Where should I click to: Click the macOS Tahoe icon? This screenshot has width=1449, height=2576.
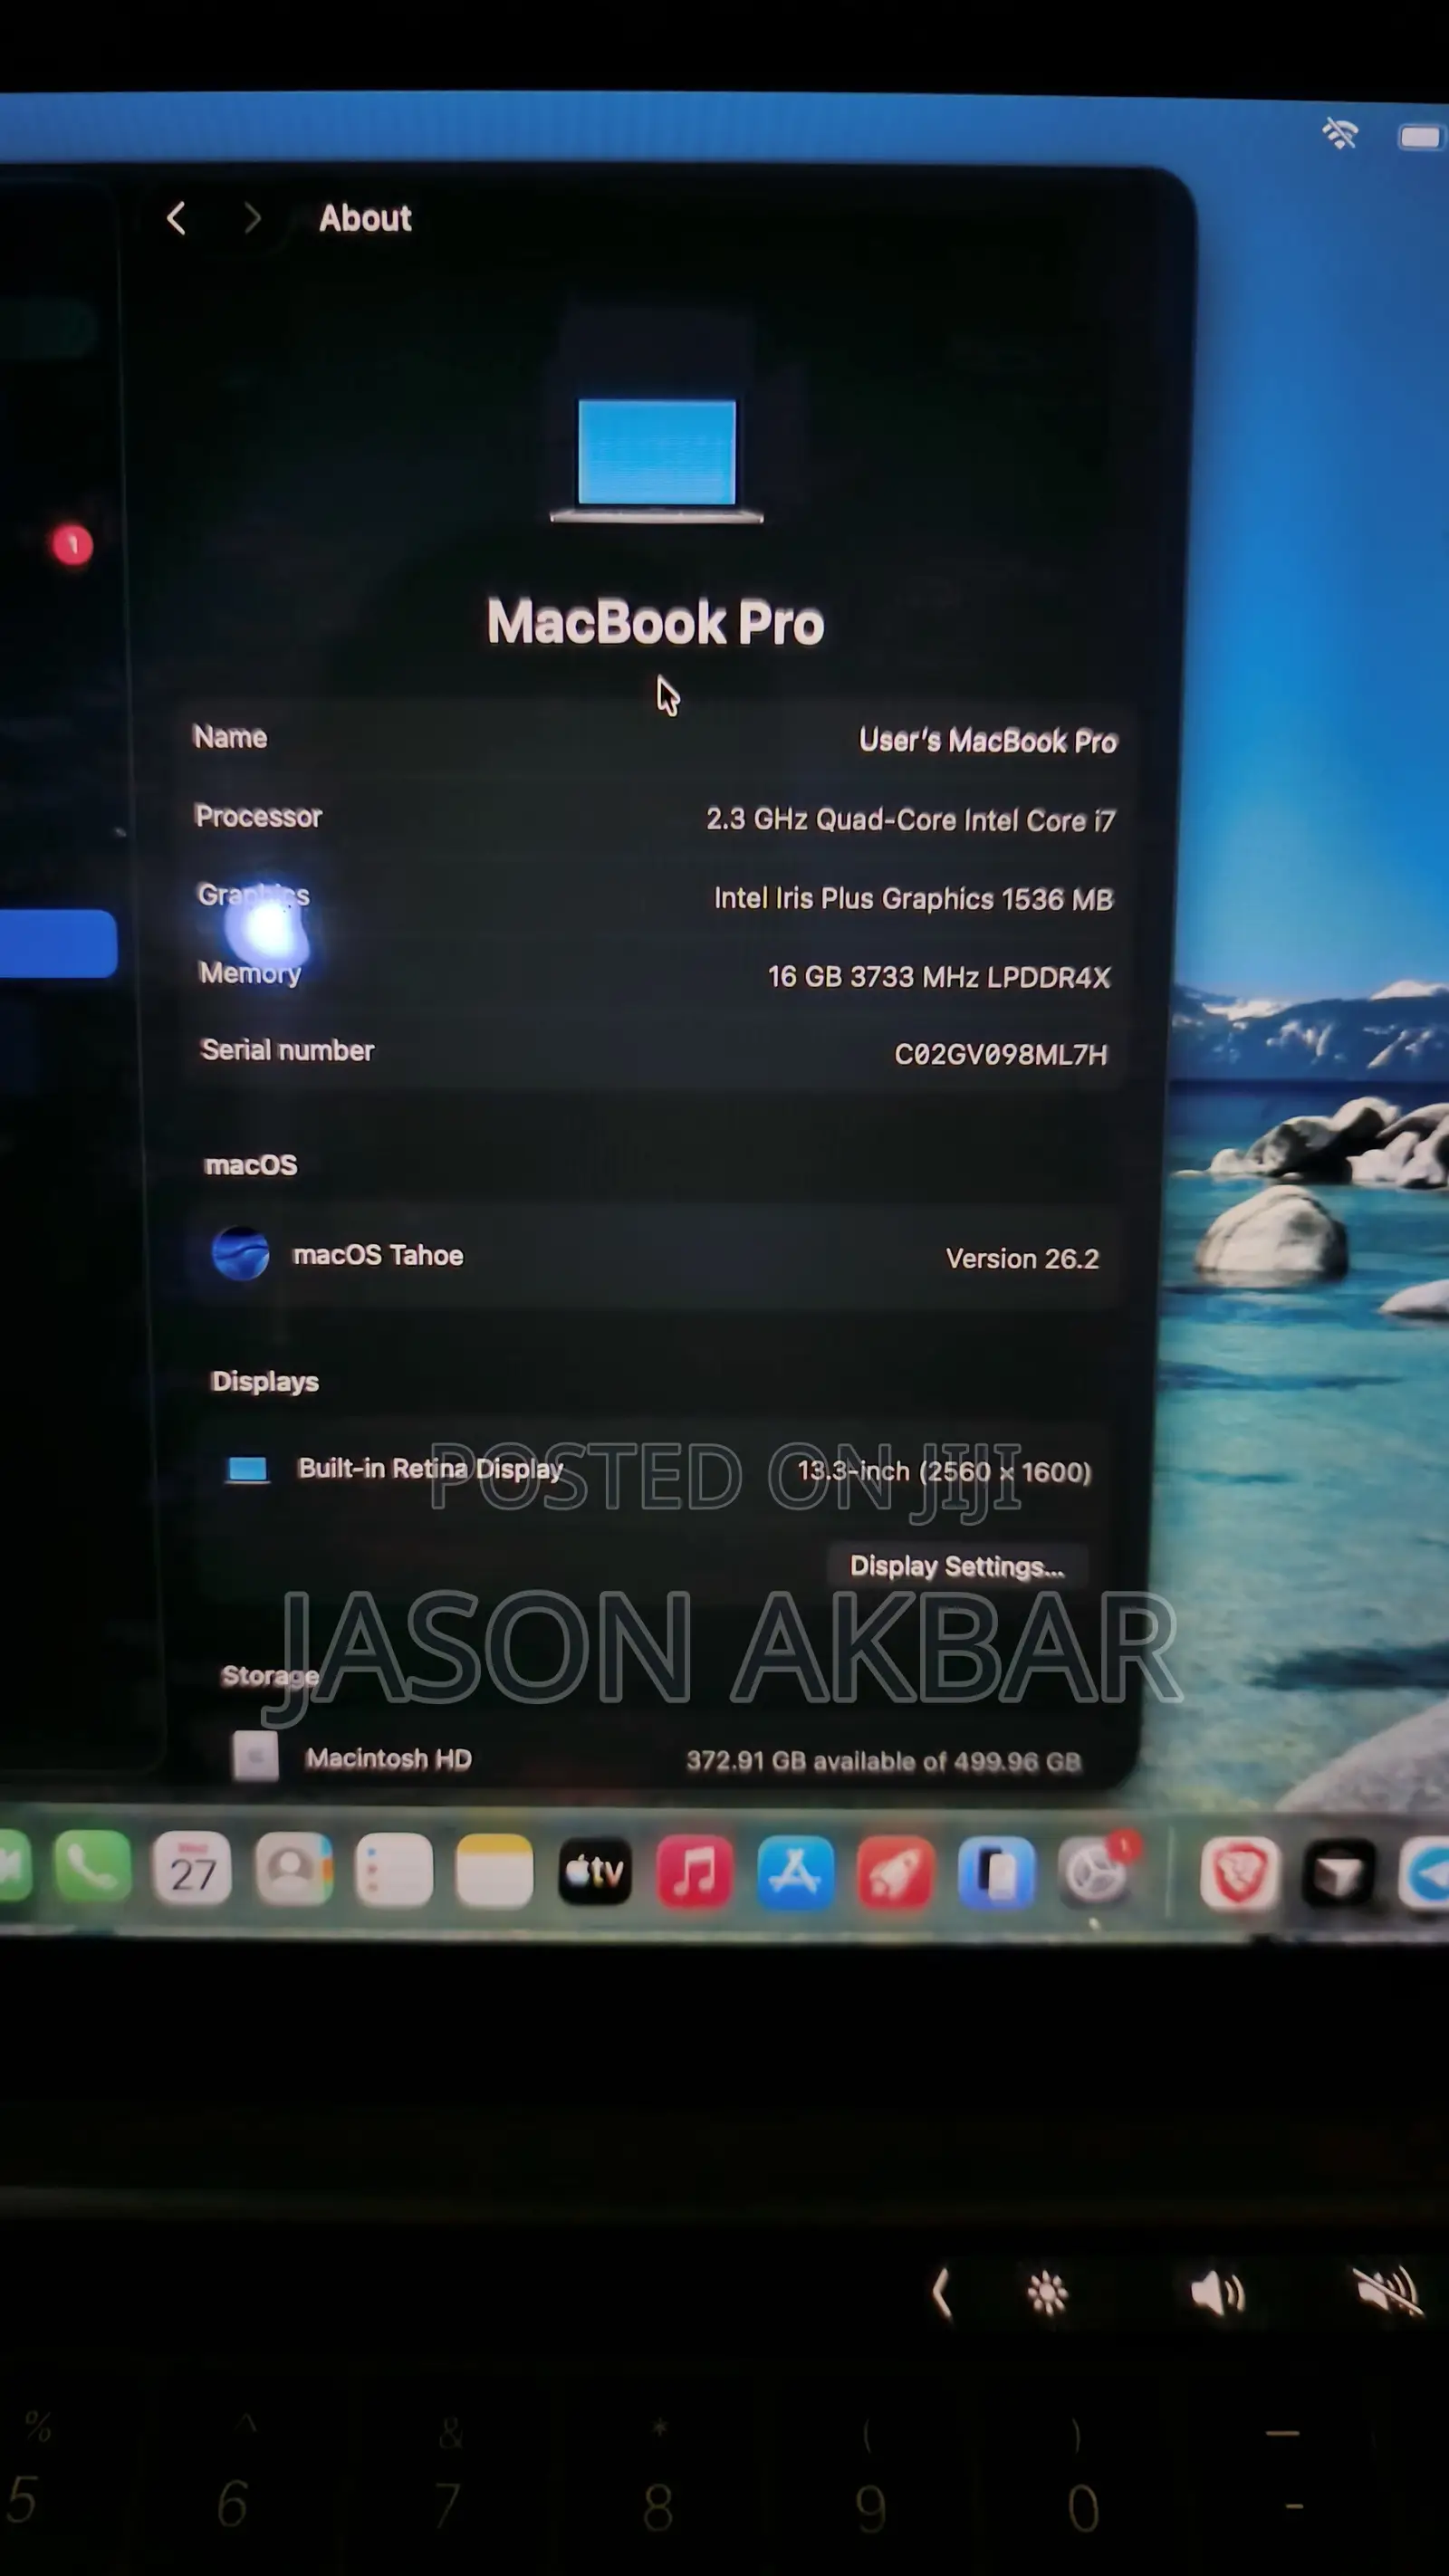pyautogui.click(x=241, y=1254)
